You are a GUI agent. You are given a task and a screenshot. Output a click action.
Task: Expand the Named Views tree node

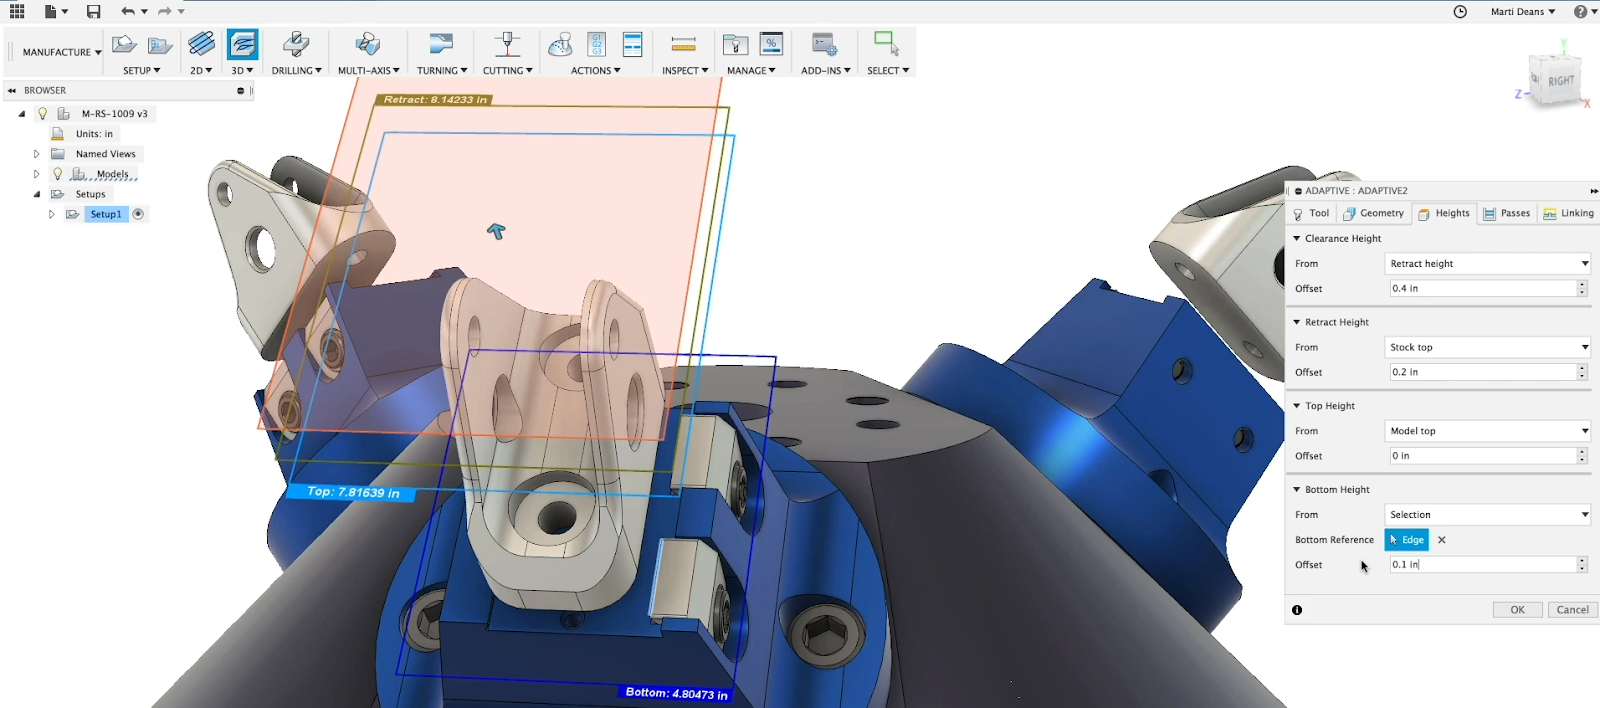click(x=36, y=154)
